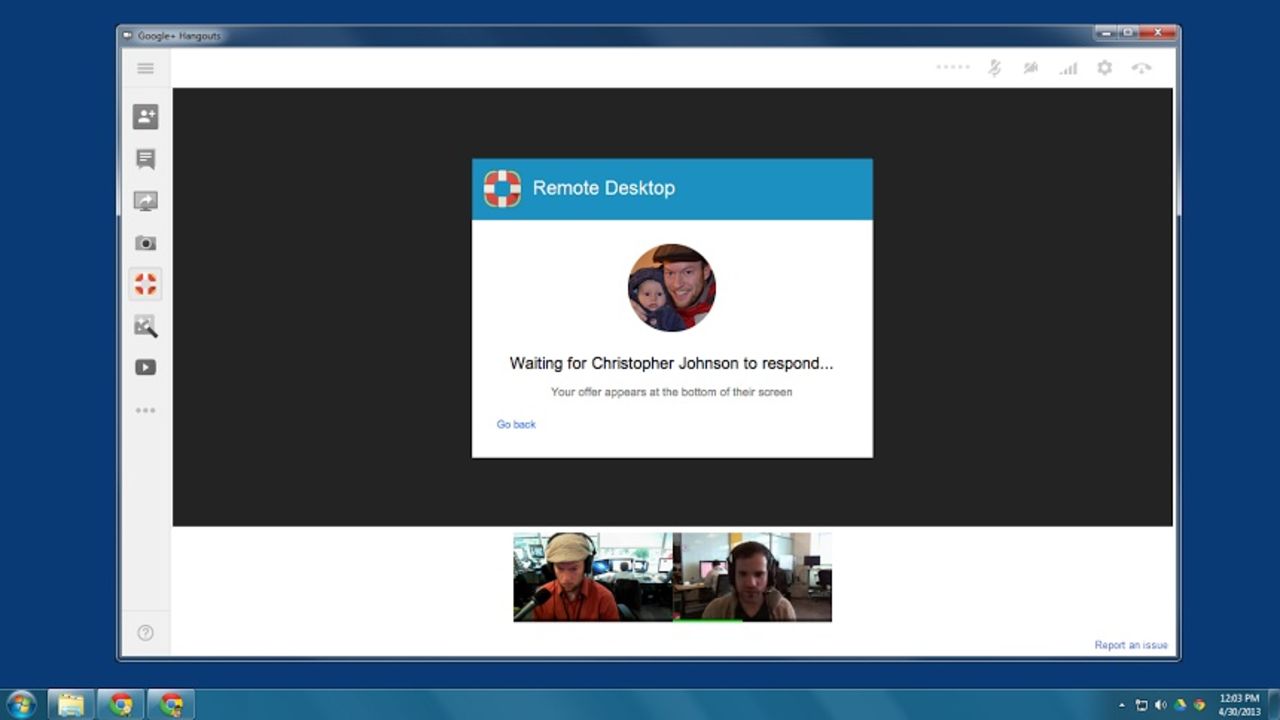The height and width of the screenshot is (720, 1280).
Task: Select the Remote Desktop app icon
Action: [x=145, y=283]
